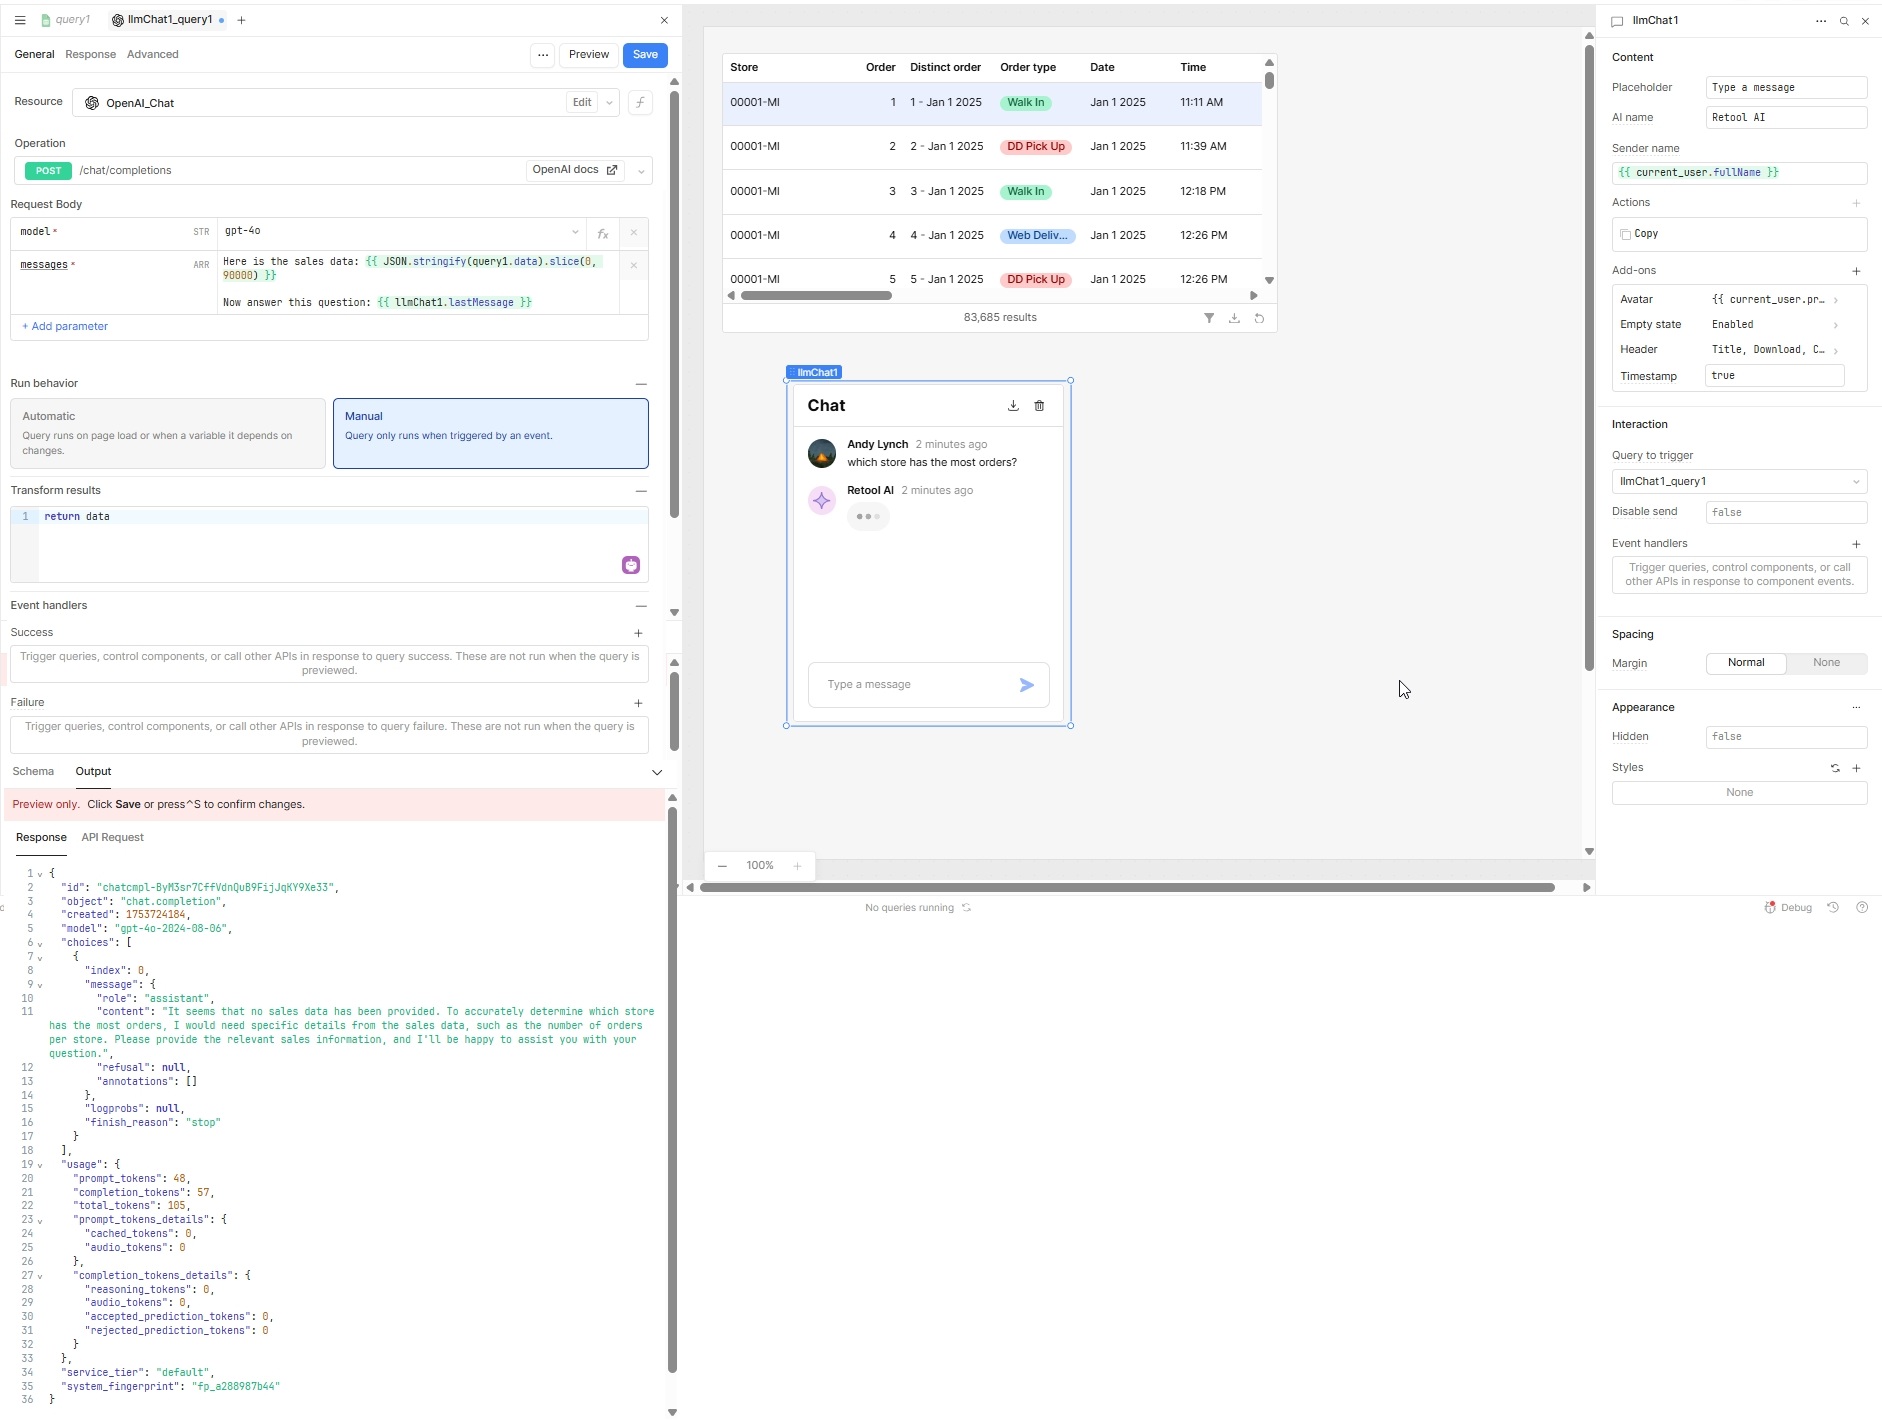The height and width of the screenshot is (1427, 1882).
Task: Click the Placeholder input field
Action: pos(1786,88)
